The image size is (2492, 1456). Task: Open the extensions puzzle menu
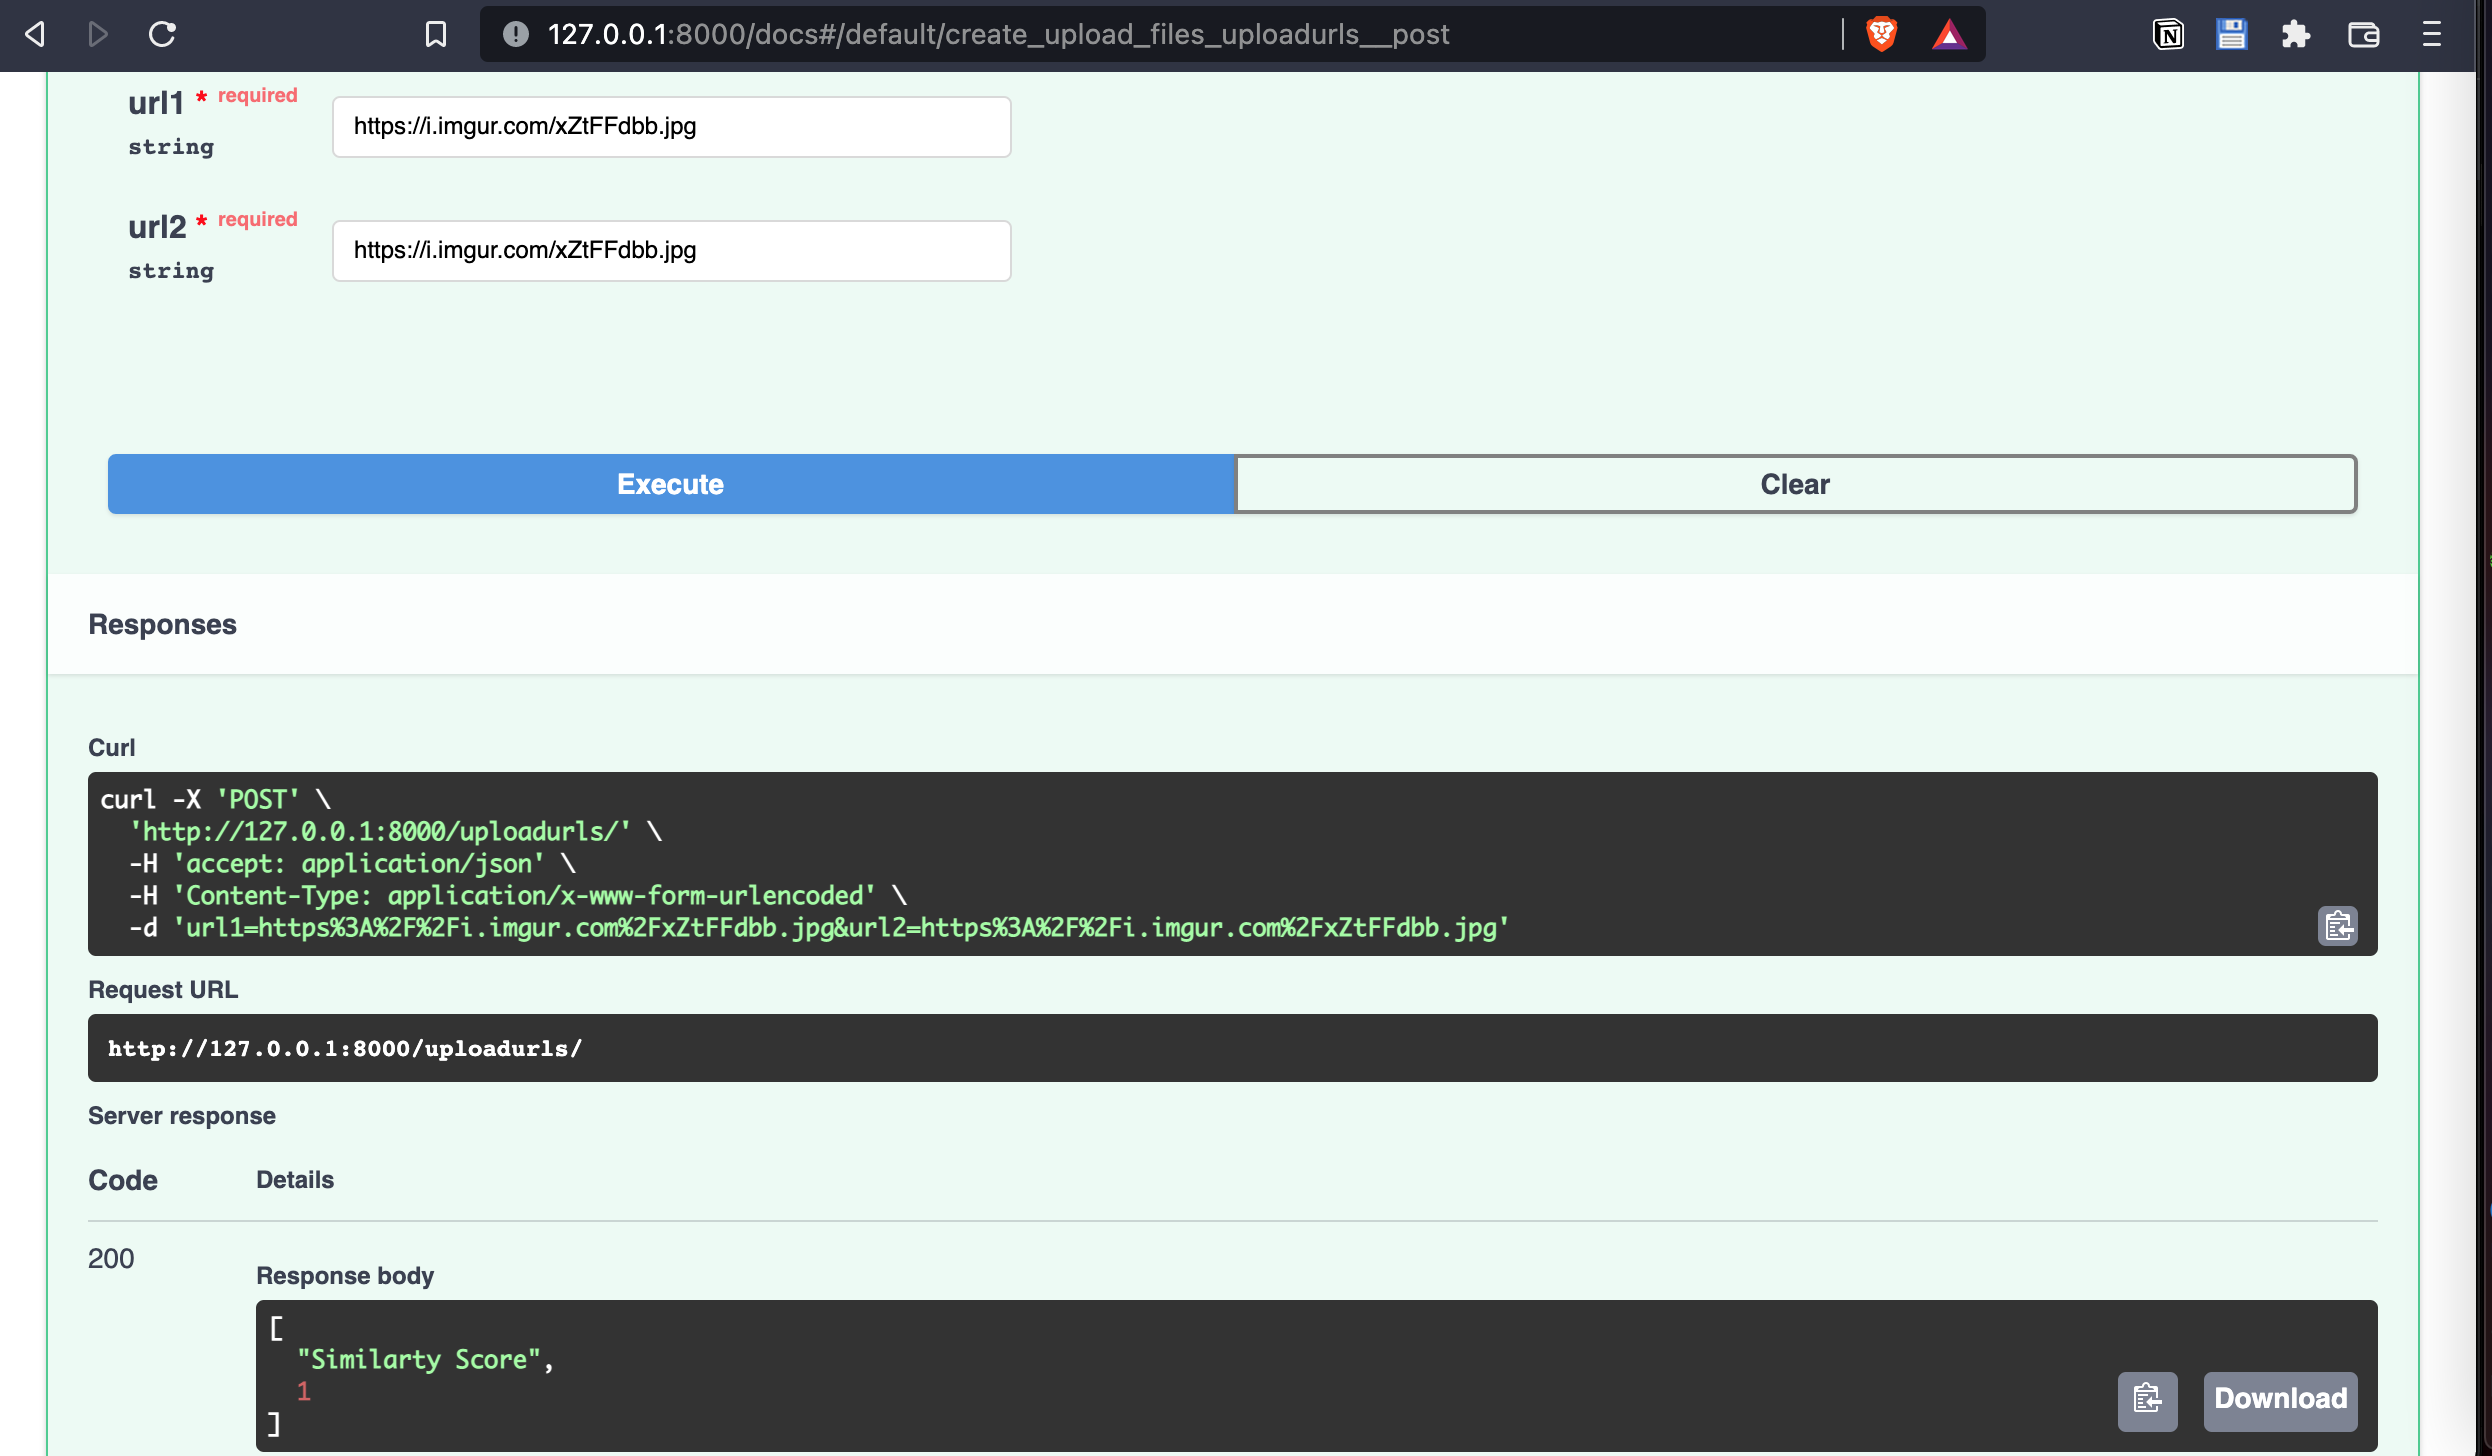point(2296,35)
